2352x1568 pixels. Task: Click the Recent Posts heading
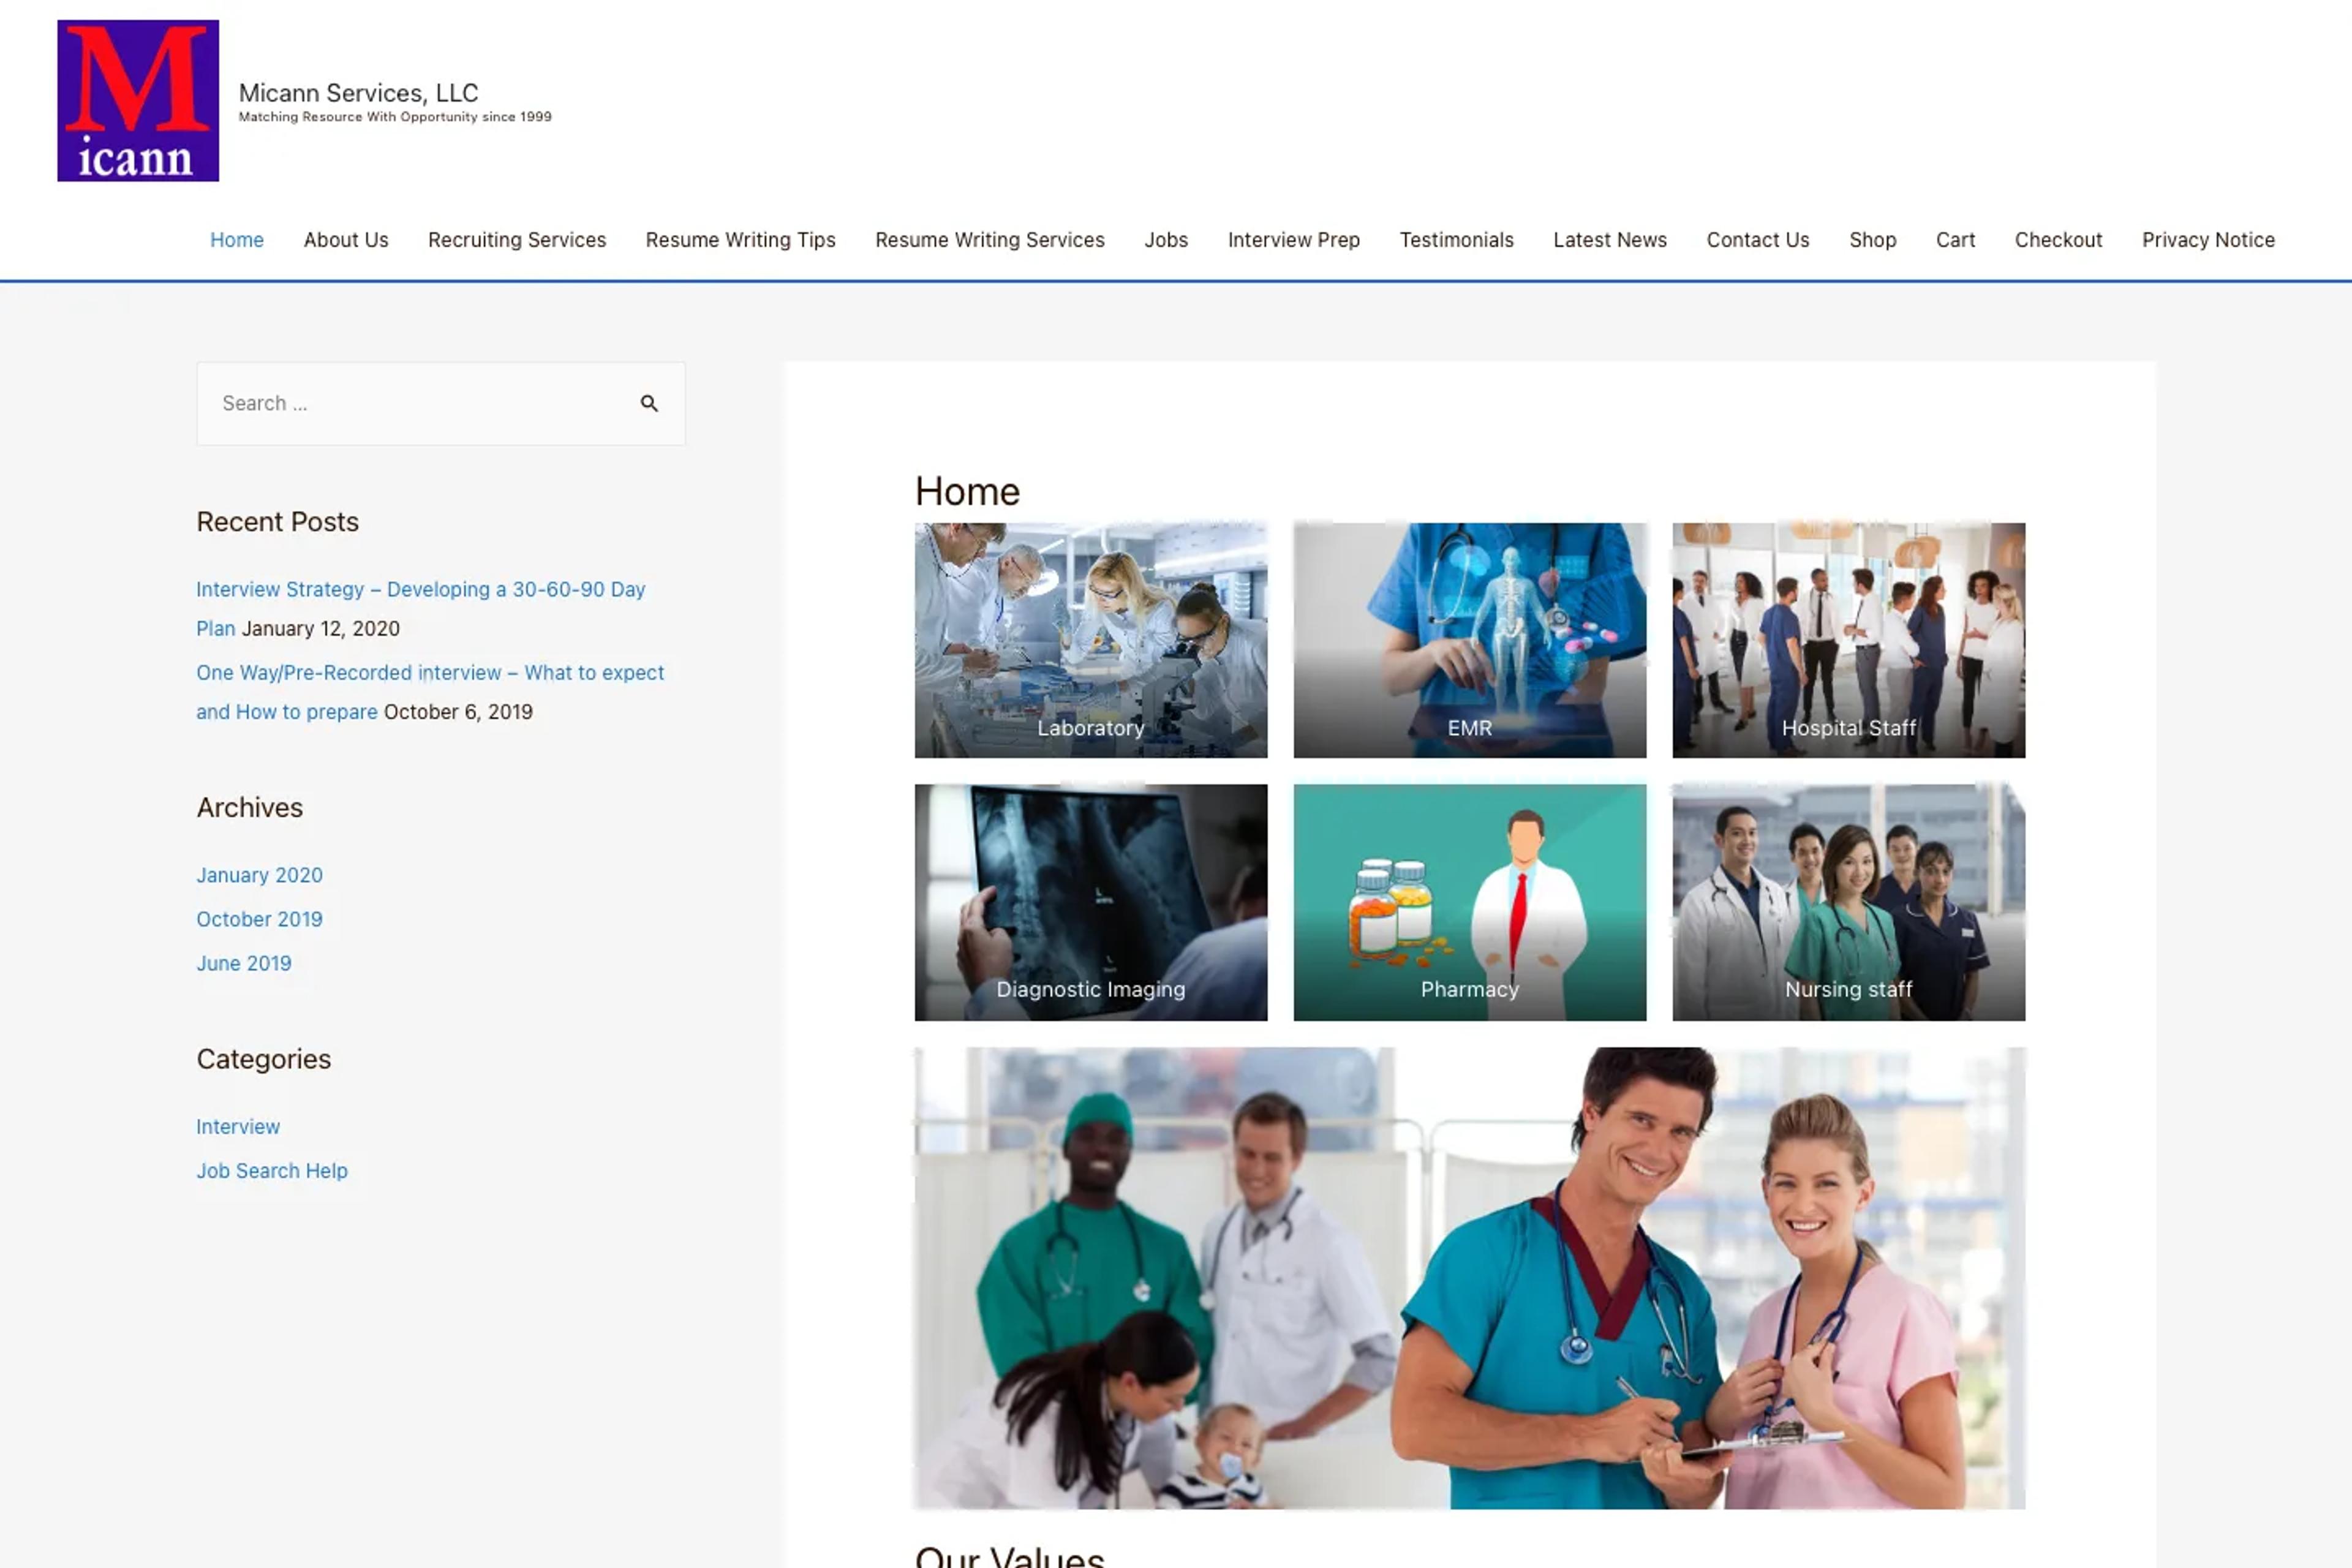pyautogui.click(x=277, y=522)
